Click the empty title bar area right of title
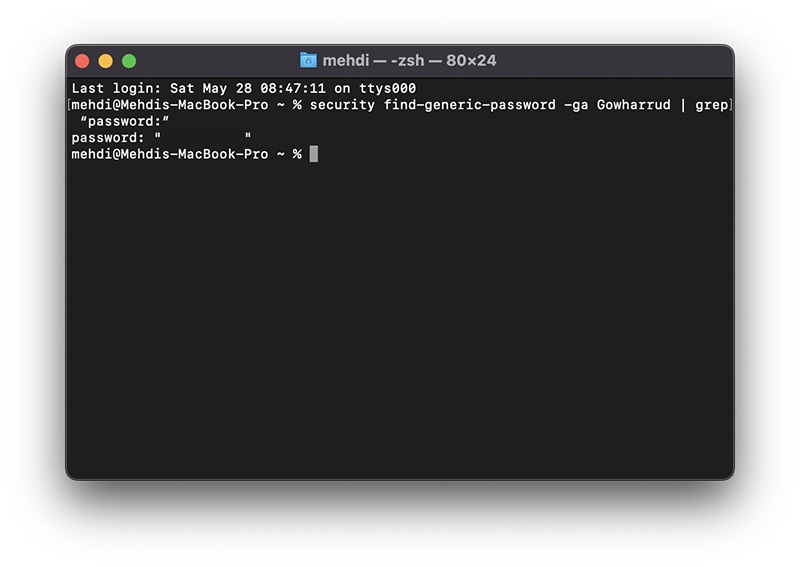Screen dimensions: 800x567 click(x=612, y=61)
